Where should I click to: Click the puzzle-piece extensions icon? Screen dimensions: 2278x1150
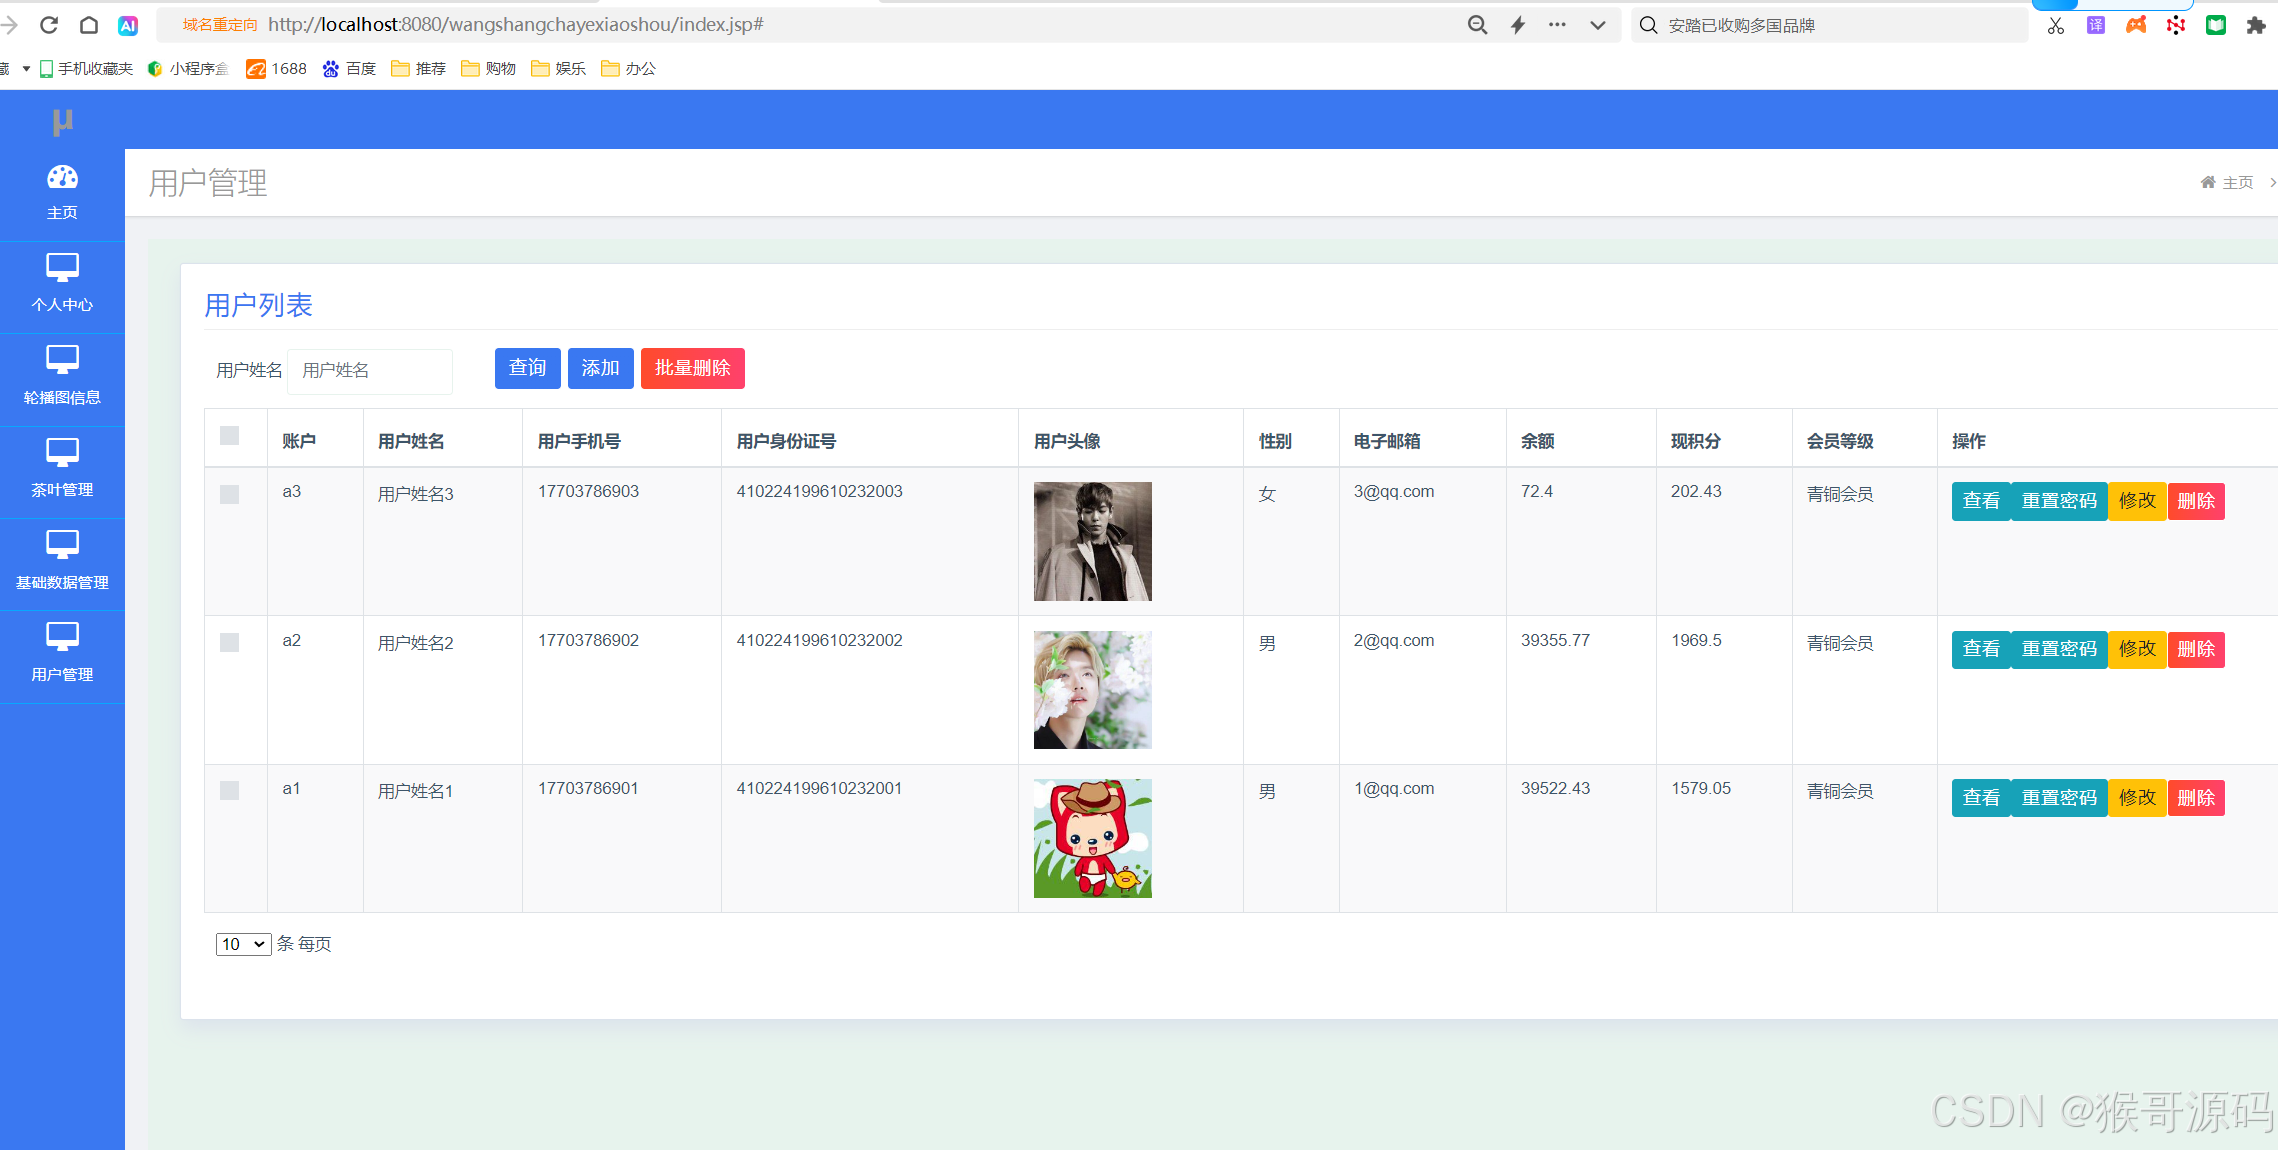pos(2255,26)
